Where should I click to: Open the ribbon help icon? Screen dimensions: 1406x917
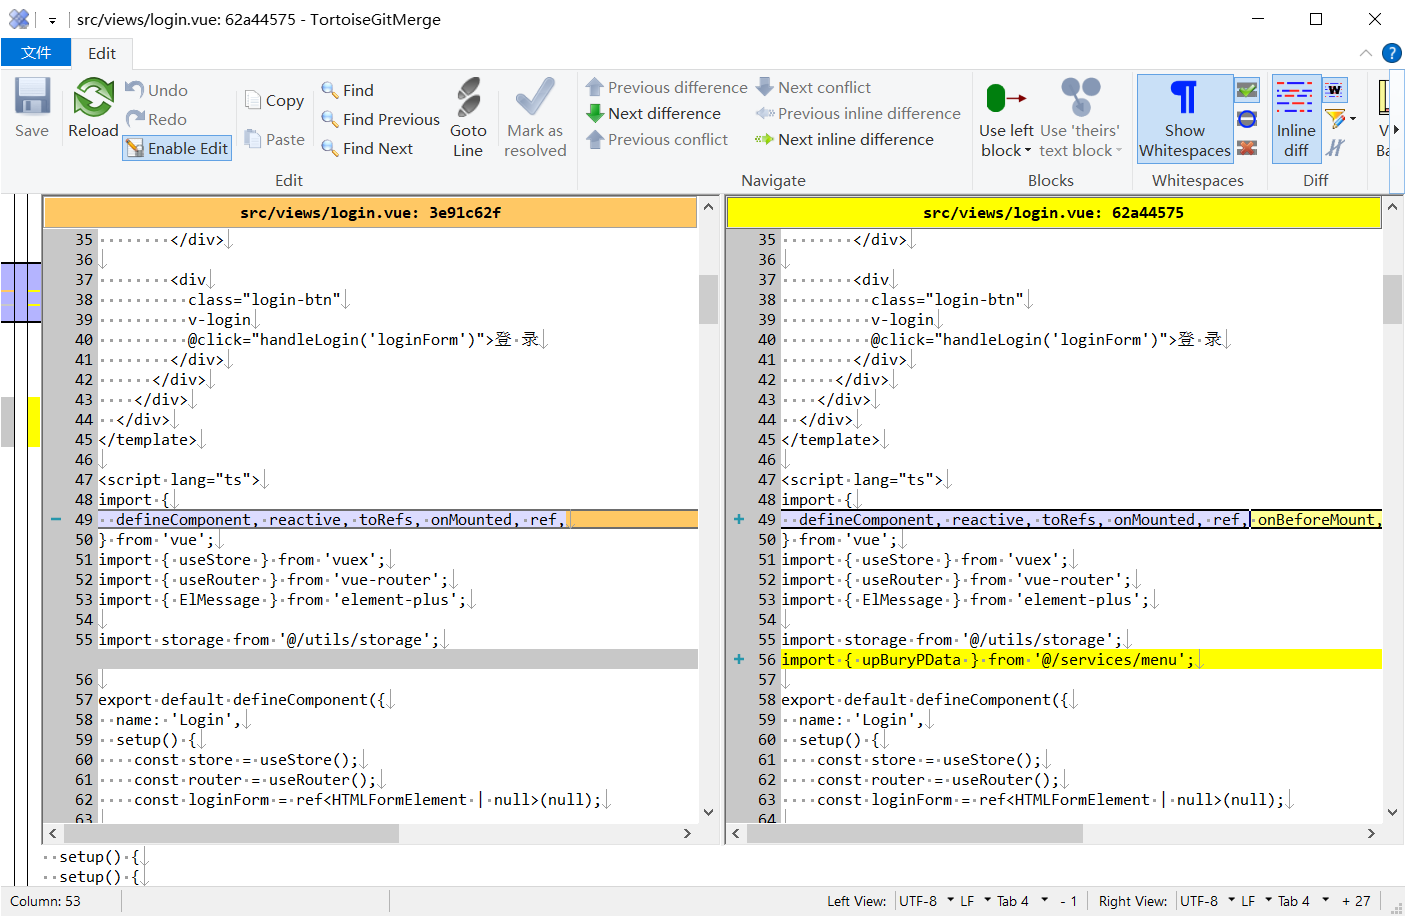[x=1391, y=53]
